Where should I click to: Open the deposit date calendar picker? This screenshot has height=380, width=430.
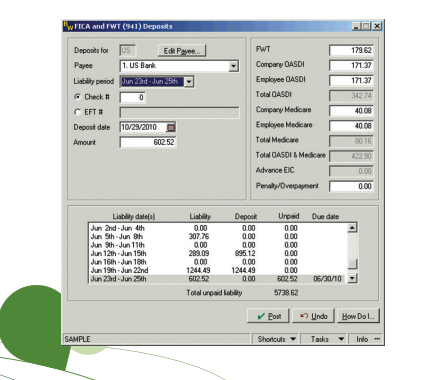[x=171, y=127]
